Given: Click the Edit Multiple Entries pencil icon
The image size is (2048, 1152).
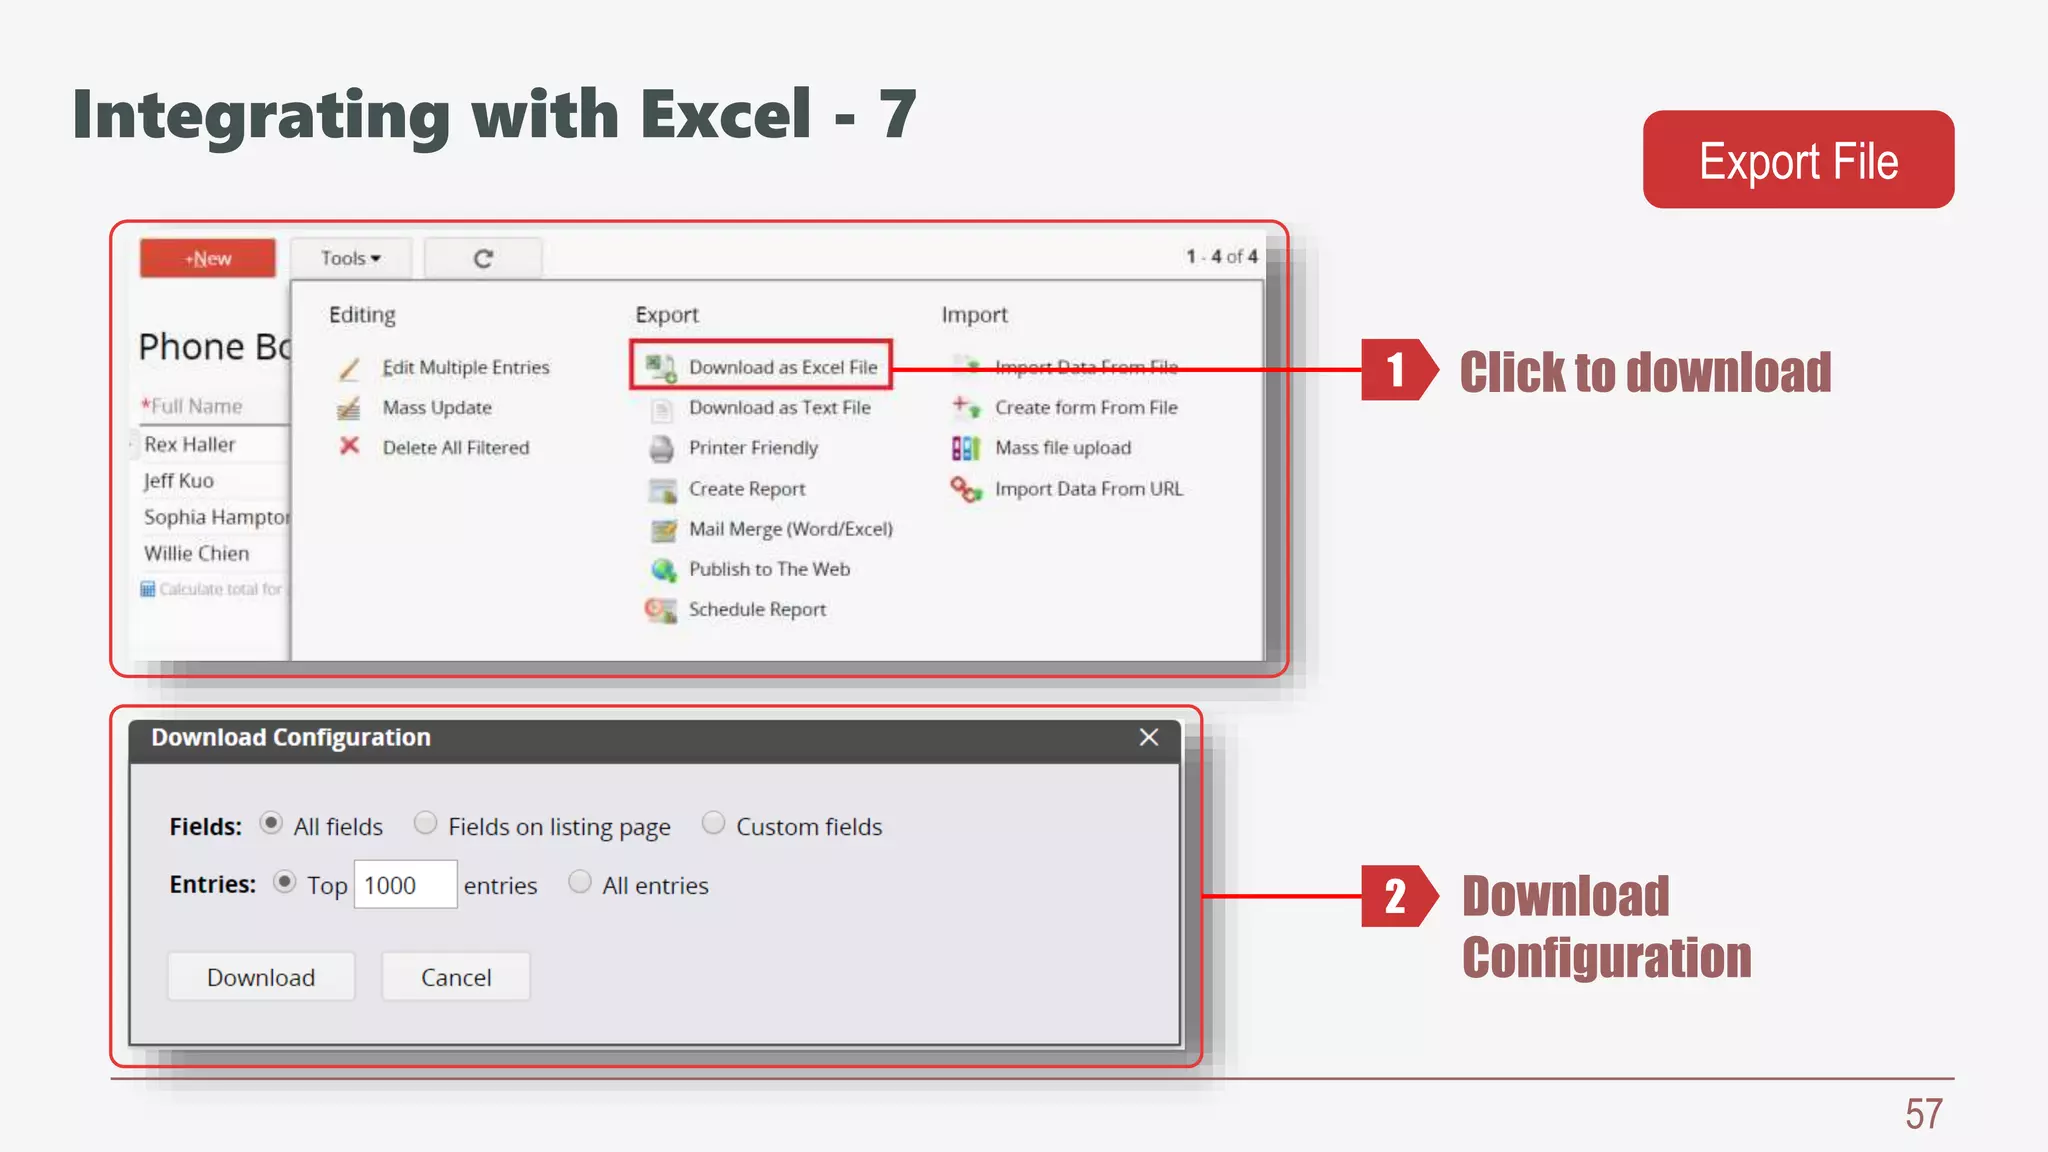Looking at the screenshot, I should coord(349,369).
